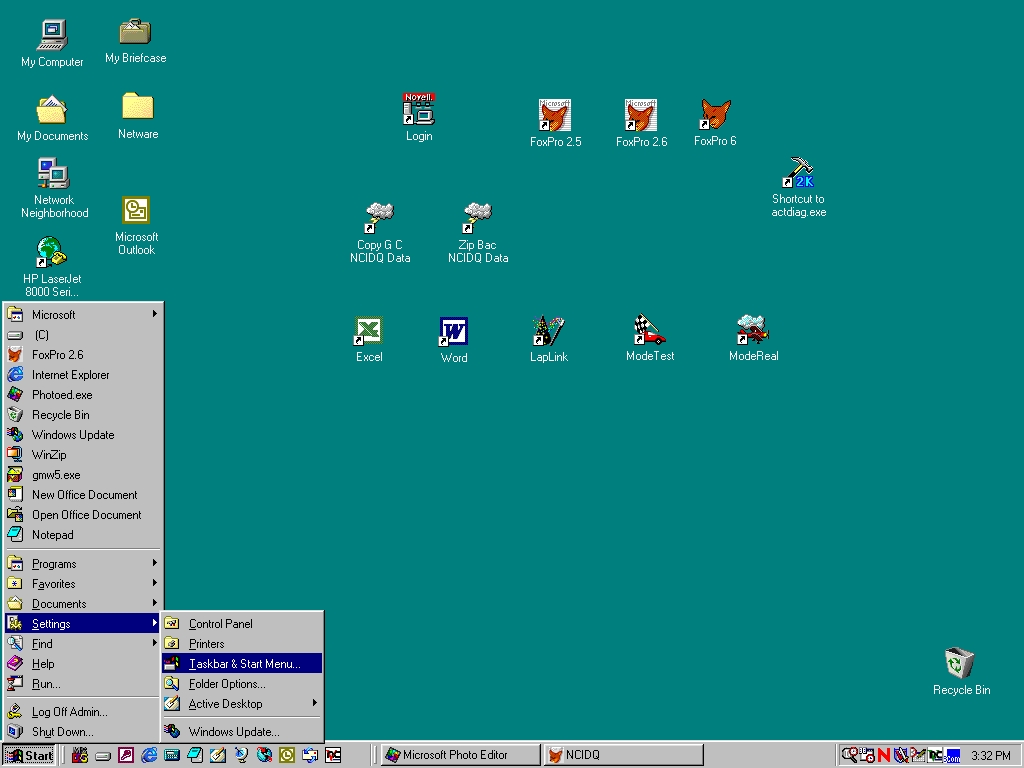Viewport: 1024px width, 768px height.
Task: Select the Novell Login desktop shortcut
Action: coord(419,117)
